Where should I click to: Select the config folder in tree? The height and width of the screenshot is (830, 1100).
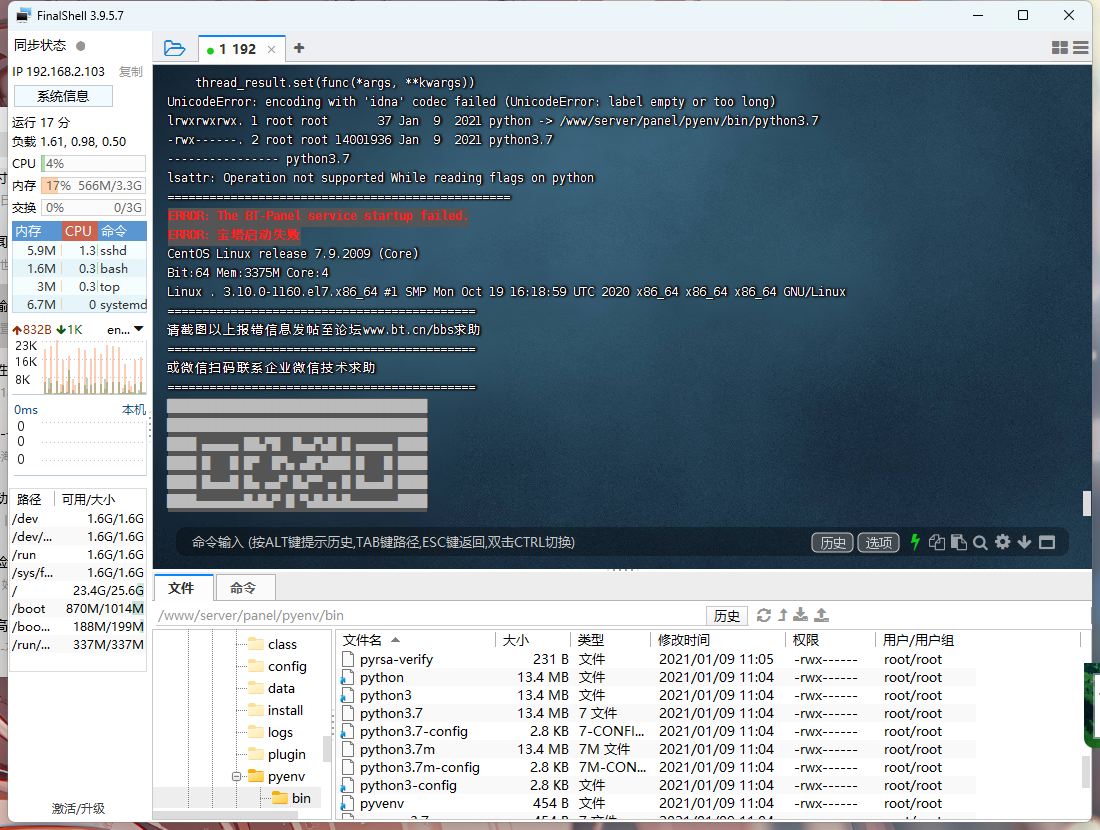(x=287, y=666)
